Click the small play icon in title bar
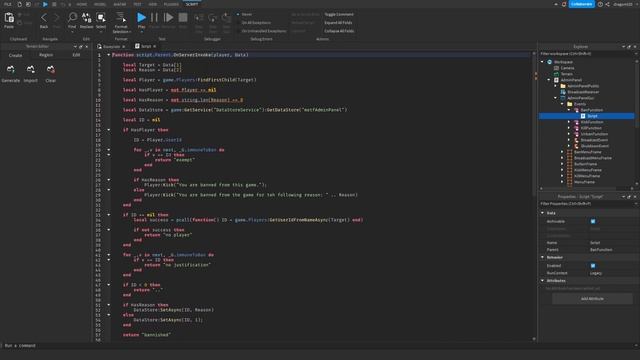This screenshot has height=360, width=640. pos(45,4)
